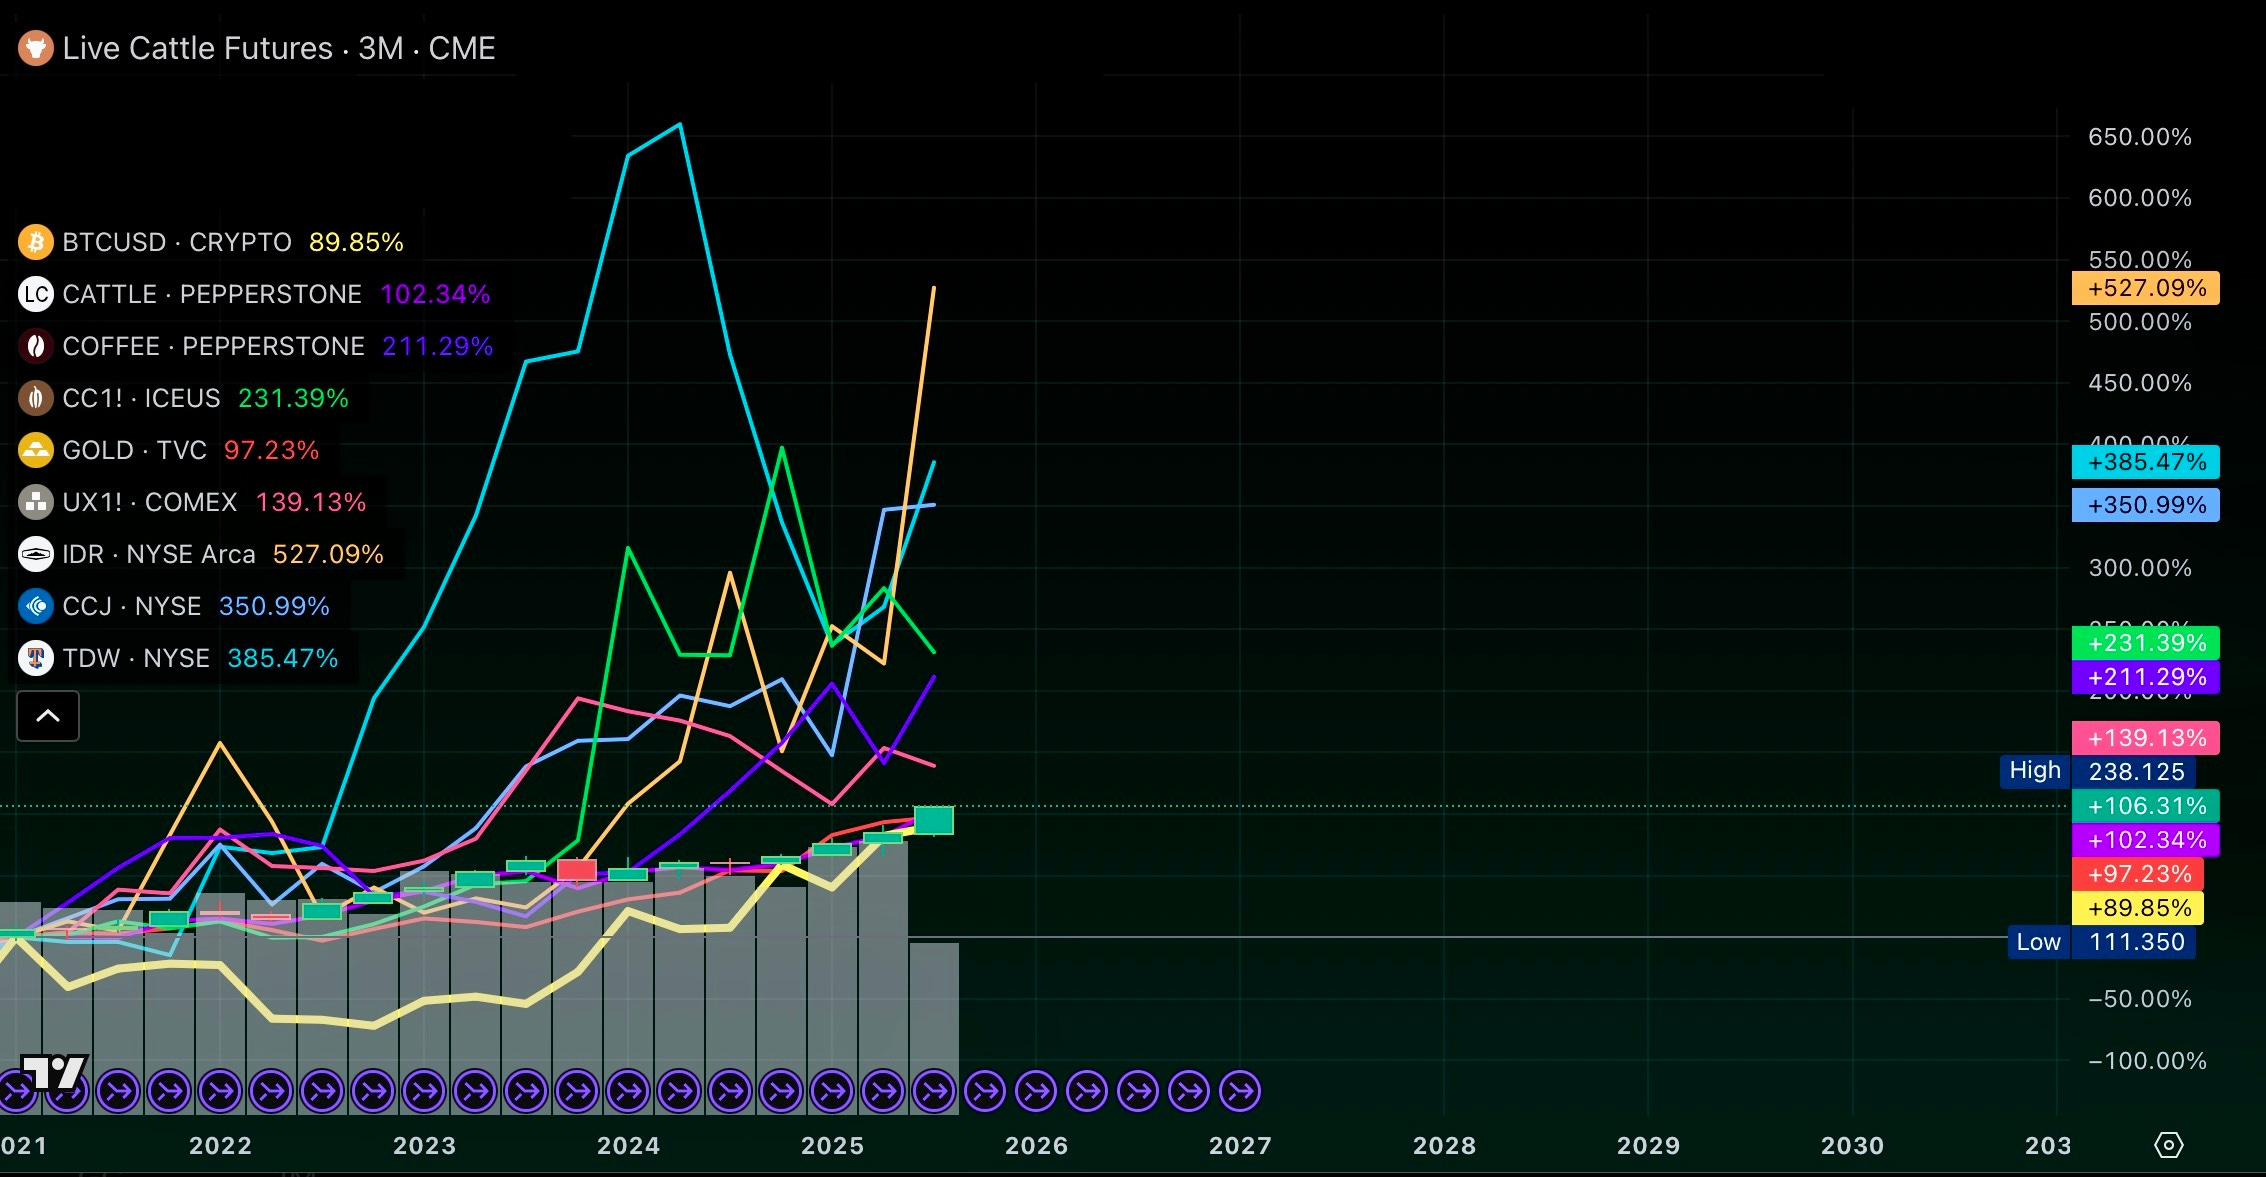The image size is (2266, 1177).
Task: Select the GOLD TVC legend label
Action: pyautogui.click(x=134, y=450)
